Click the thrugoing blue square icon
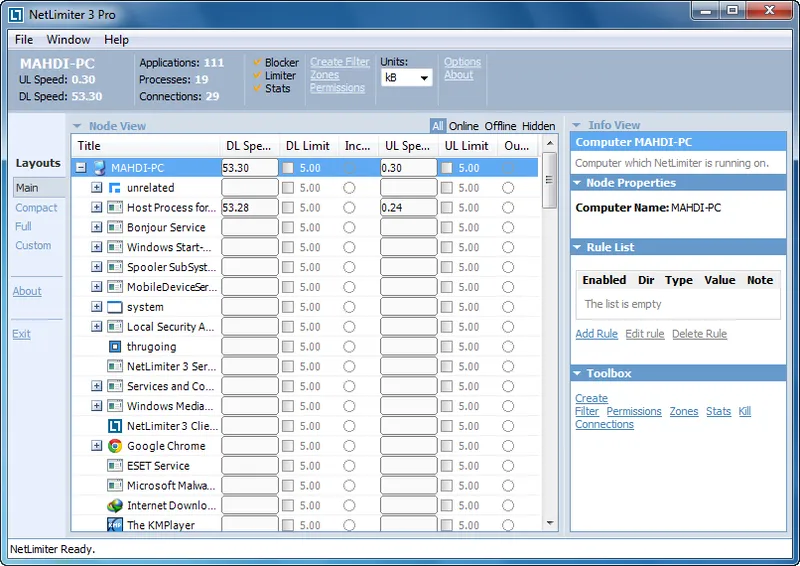 coord(115,347)
